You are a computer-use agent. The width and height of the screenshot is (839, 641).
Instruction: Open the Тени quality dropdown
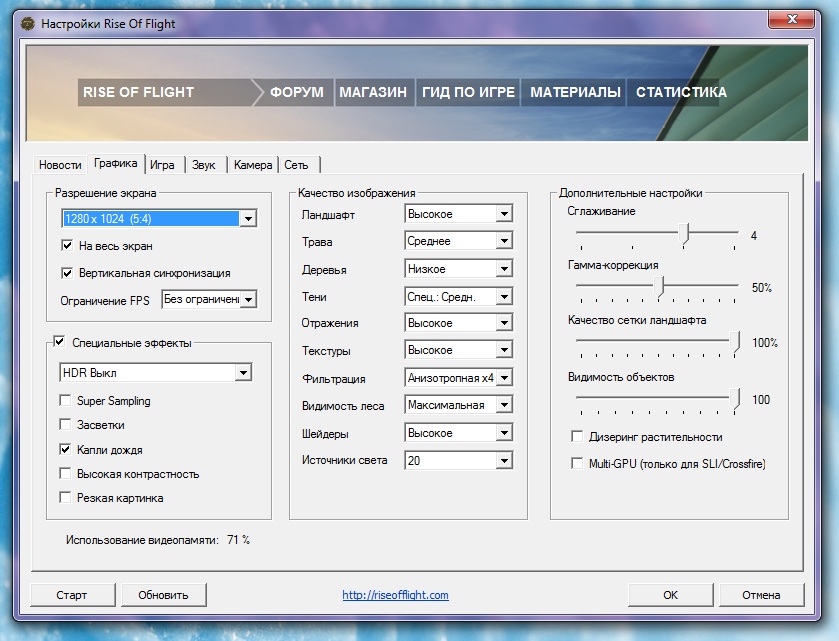coord(459,296)
